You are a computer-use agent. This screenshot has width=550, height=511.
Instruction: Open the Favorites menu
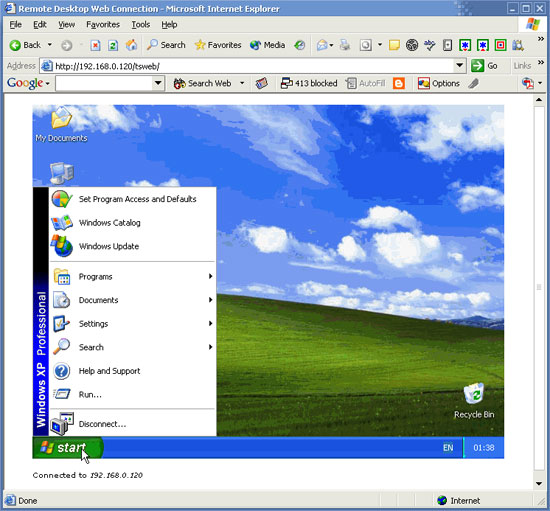(x=103, y=25)
